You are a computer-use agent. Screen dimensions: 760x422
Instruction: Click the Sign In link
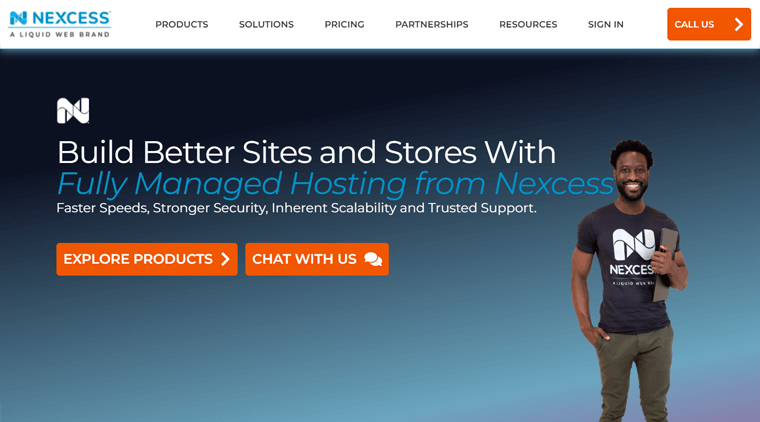click(x=606, y=24)
